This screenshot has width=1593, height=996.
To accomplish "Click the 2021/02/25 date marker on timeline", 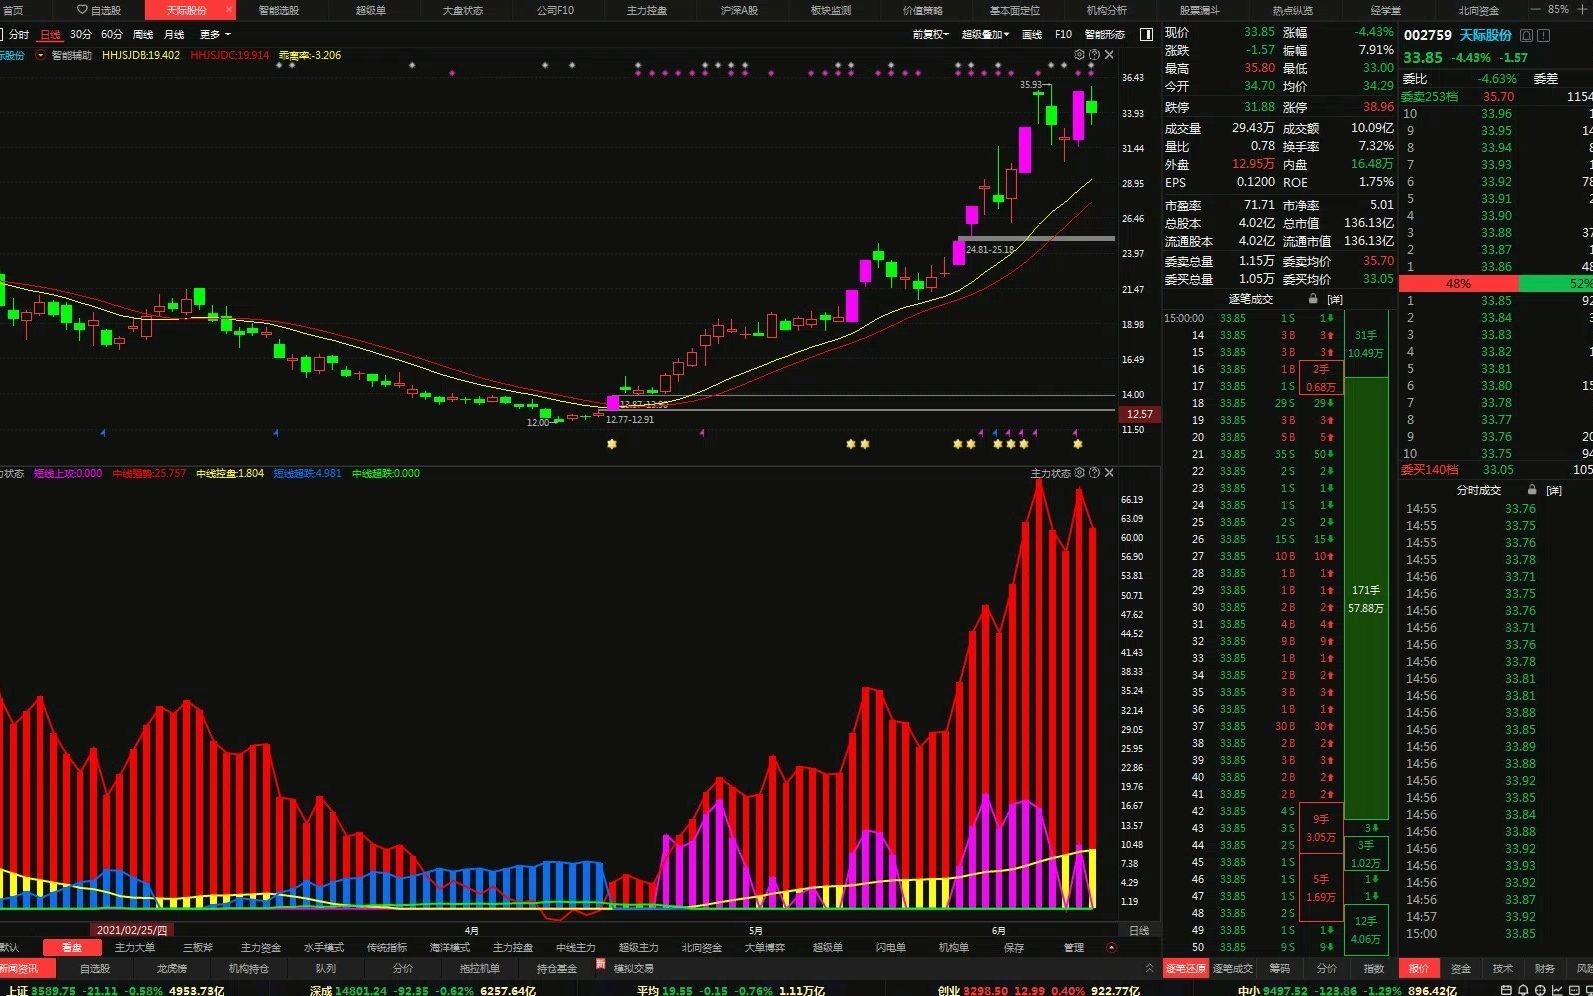I will (x=132, y=930).
